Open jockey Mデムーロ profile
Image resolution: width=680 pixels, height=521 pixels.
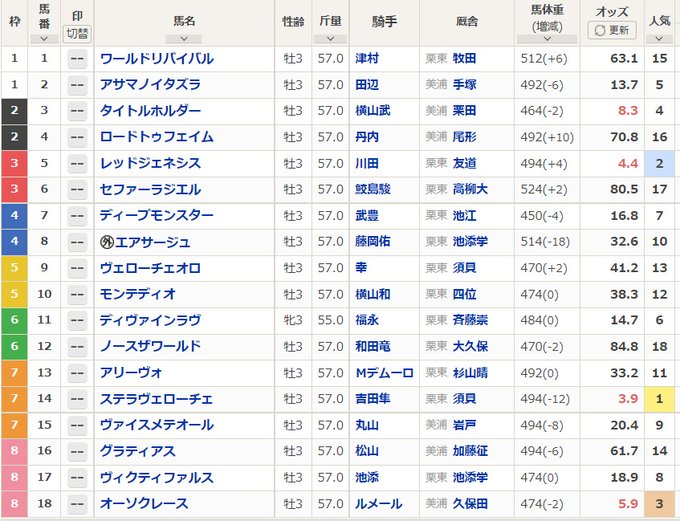(x=384, y=373)
